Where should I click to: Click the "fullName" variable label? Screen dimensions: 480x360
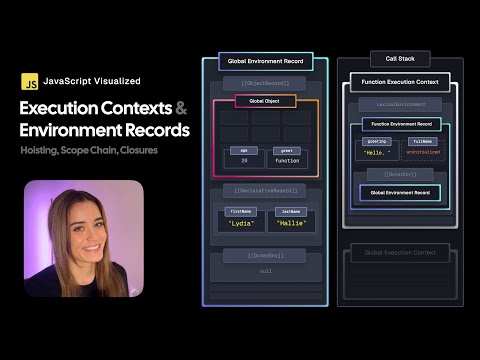pyautogui.click(x=423, y=141)
